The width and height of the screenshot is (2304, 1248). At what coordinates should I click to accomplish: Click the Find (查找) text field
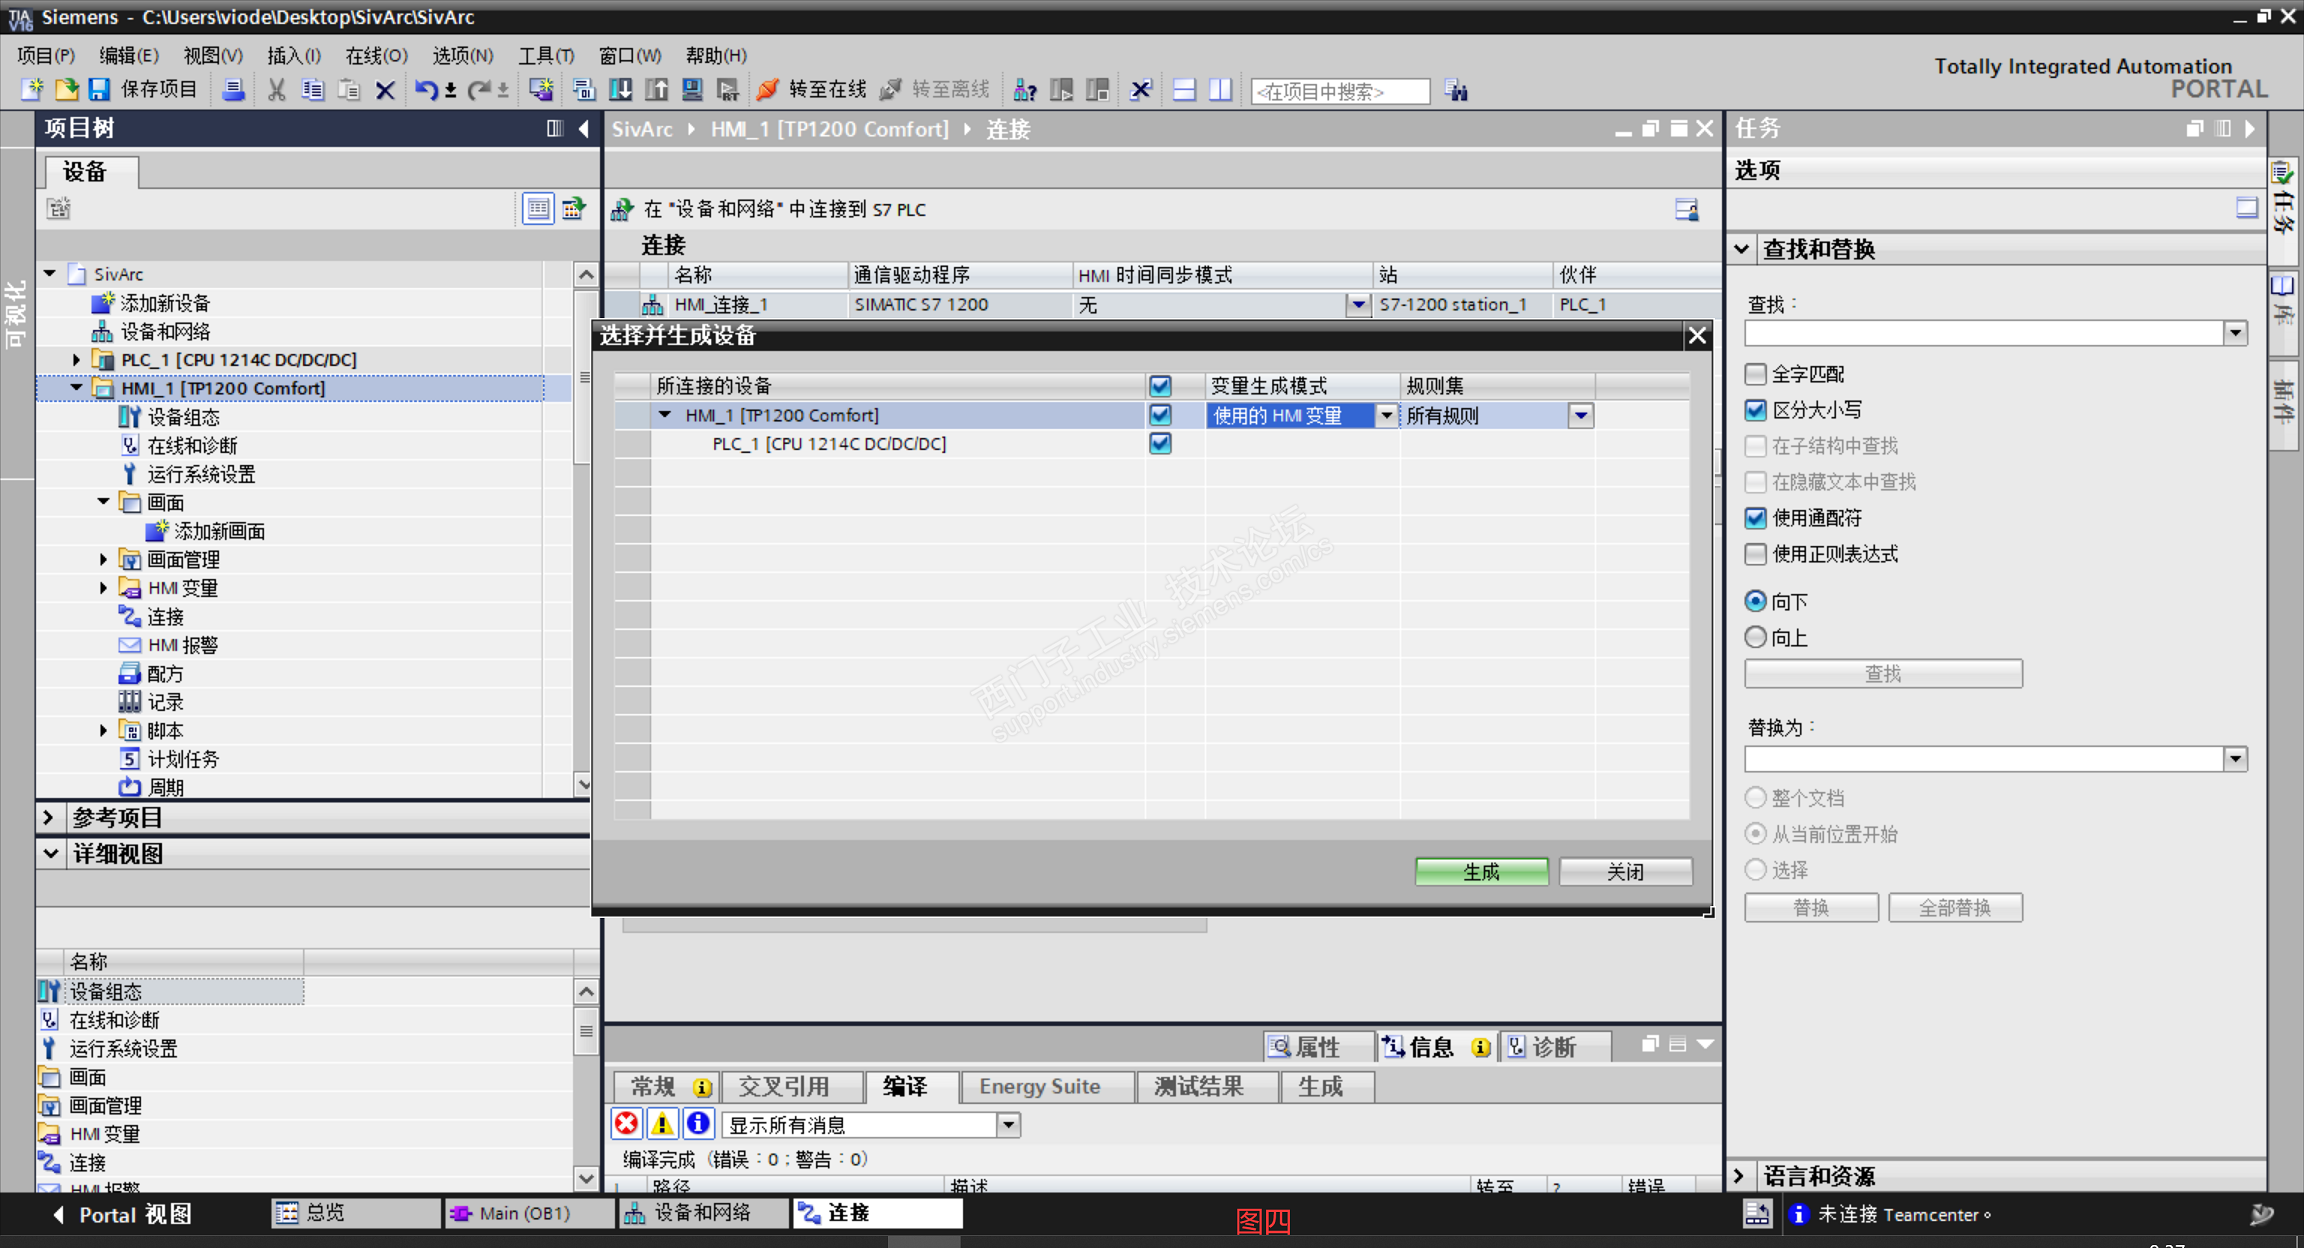(x=1983, y=333)
